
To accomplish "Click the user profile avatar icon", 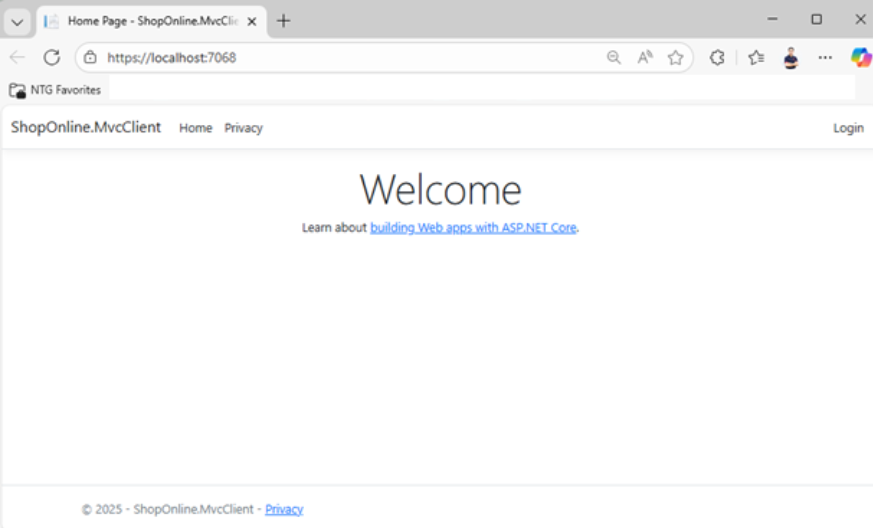I will coord(791,58).
